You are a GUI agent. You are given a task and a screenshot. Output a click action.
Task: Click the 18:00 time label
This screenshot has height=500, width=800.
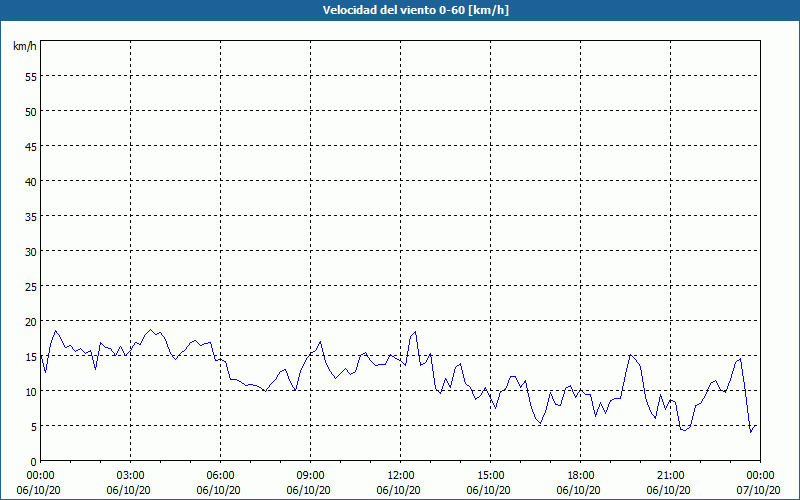[x=581, y=476]
